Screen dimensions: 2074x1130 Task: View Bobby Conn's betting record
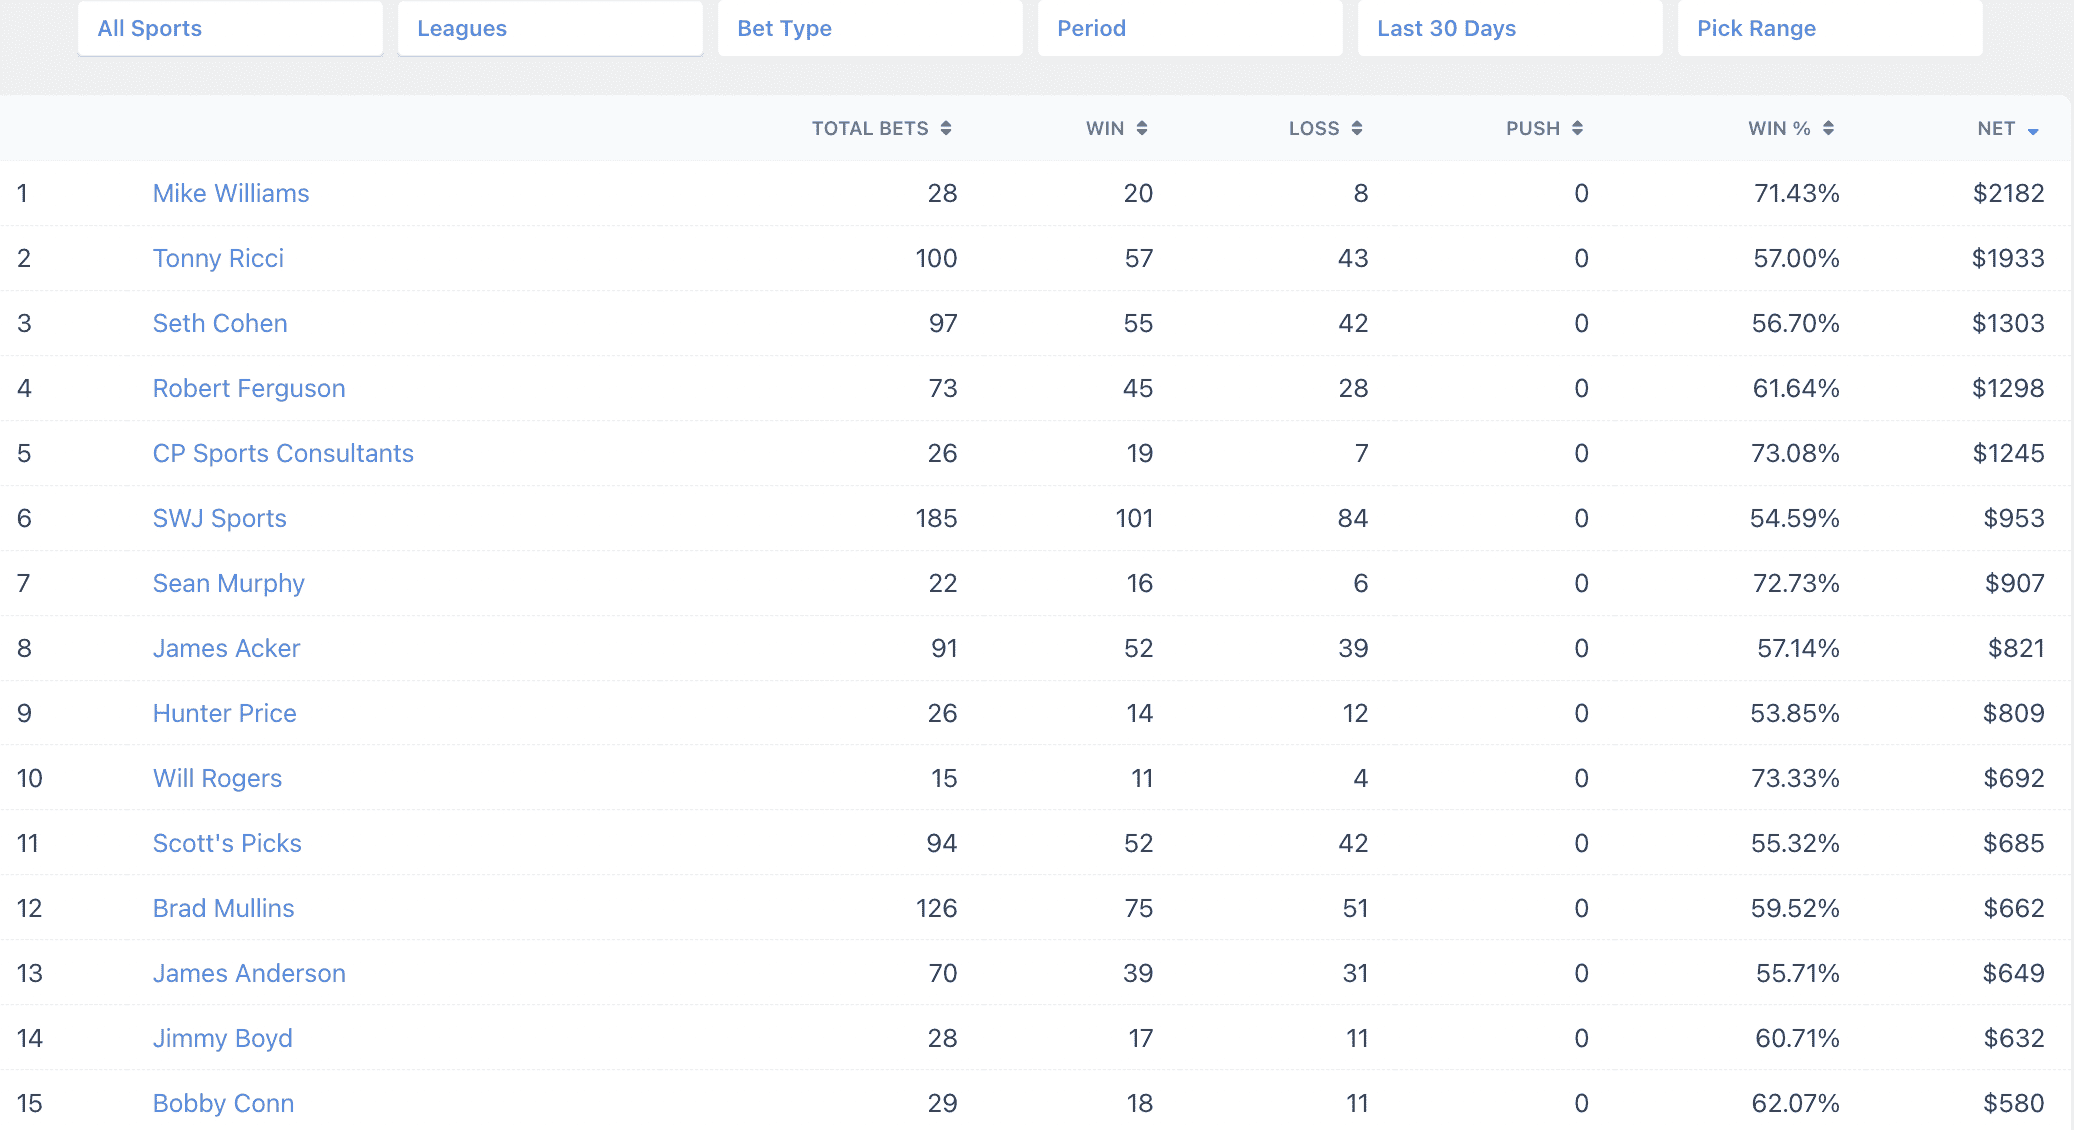tap(222, 1103)
